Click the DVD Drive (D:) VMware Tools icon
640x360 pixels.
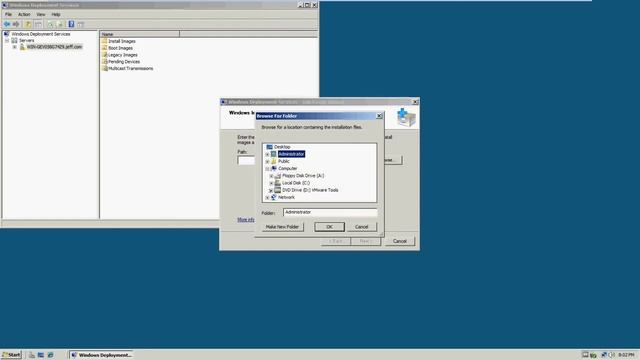pos(278,190)
